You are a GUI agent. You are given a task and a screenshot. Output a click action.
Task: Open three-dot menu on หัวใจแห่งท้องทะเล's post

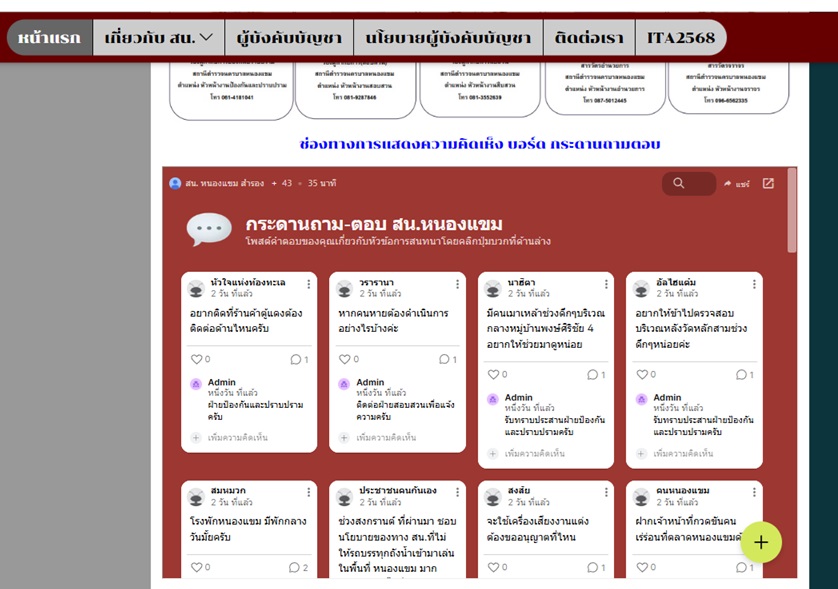pos(308,285)
